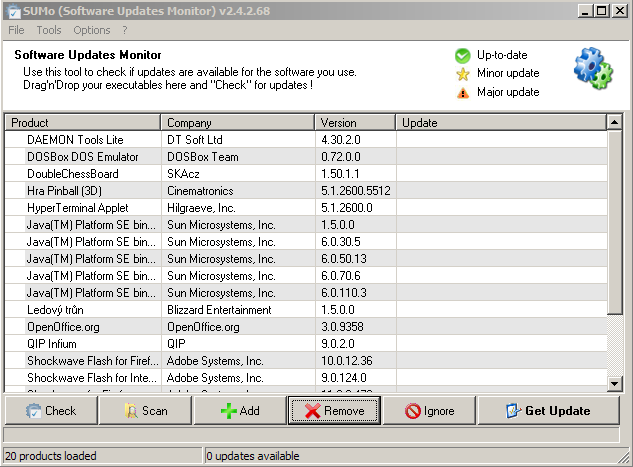Open the Tools menu
Viewport: 633px width, 467px height.
[x=49, y=30]
